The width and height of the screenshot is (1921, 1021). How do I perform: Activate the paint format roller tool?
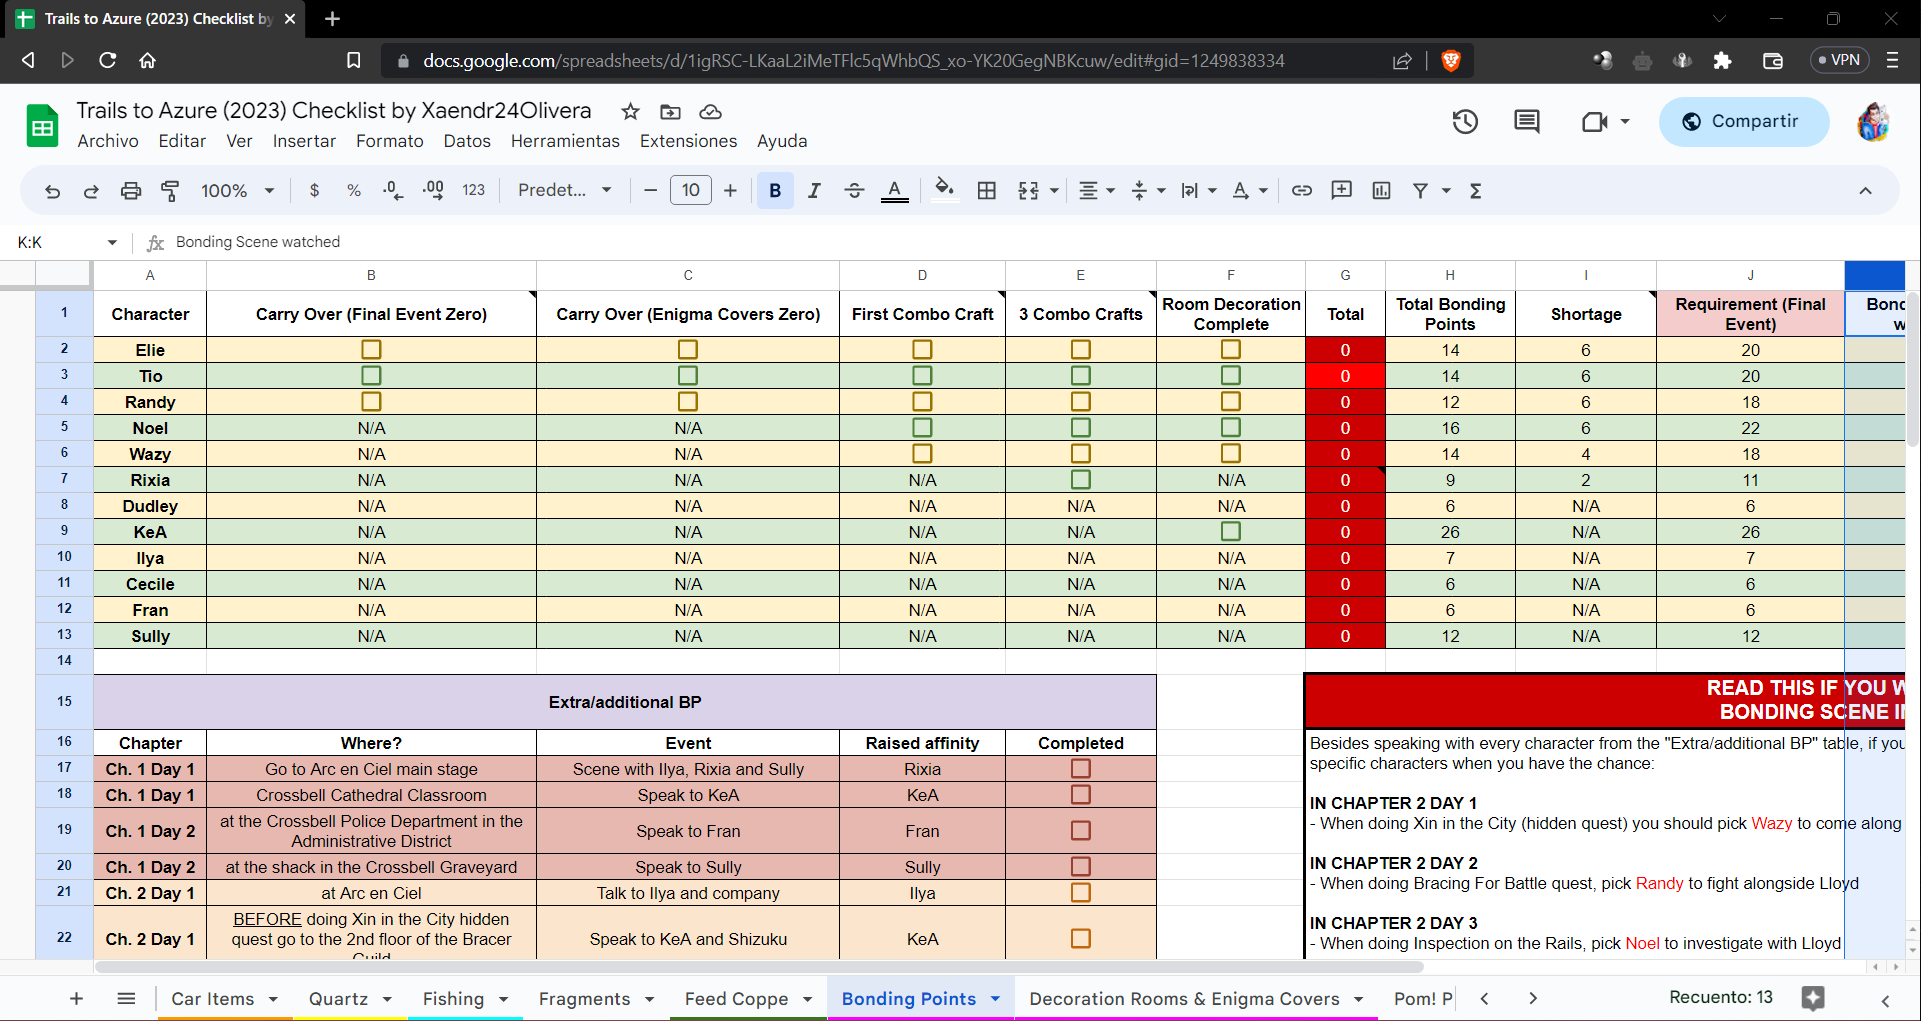click(170, 191)
